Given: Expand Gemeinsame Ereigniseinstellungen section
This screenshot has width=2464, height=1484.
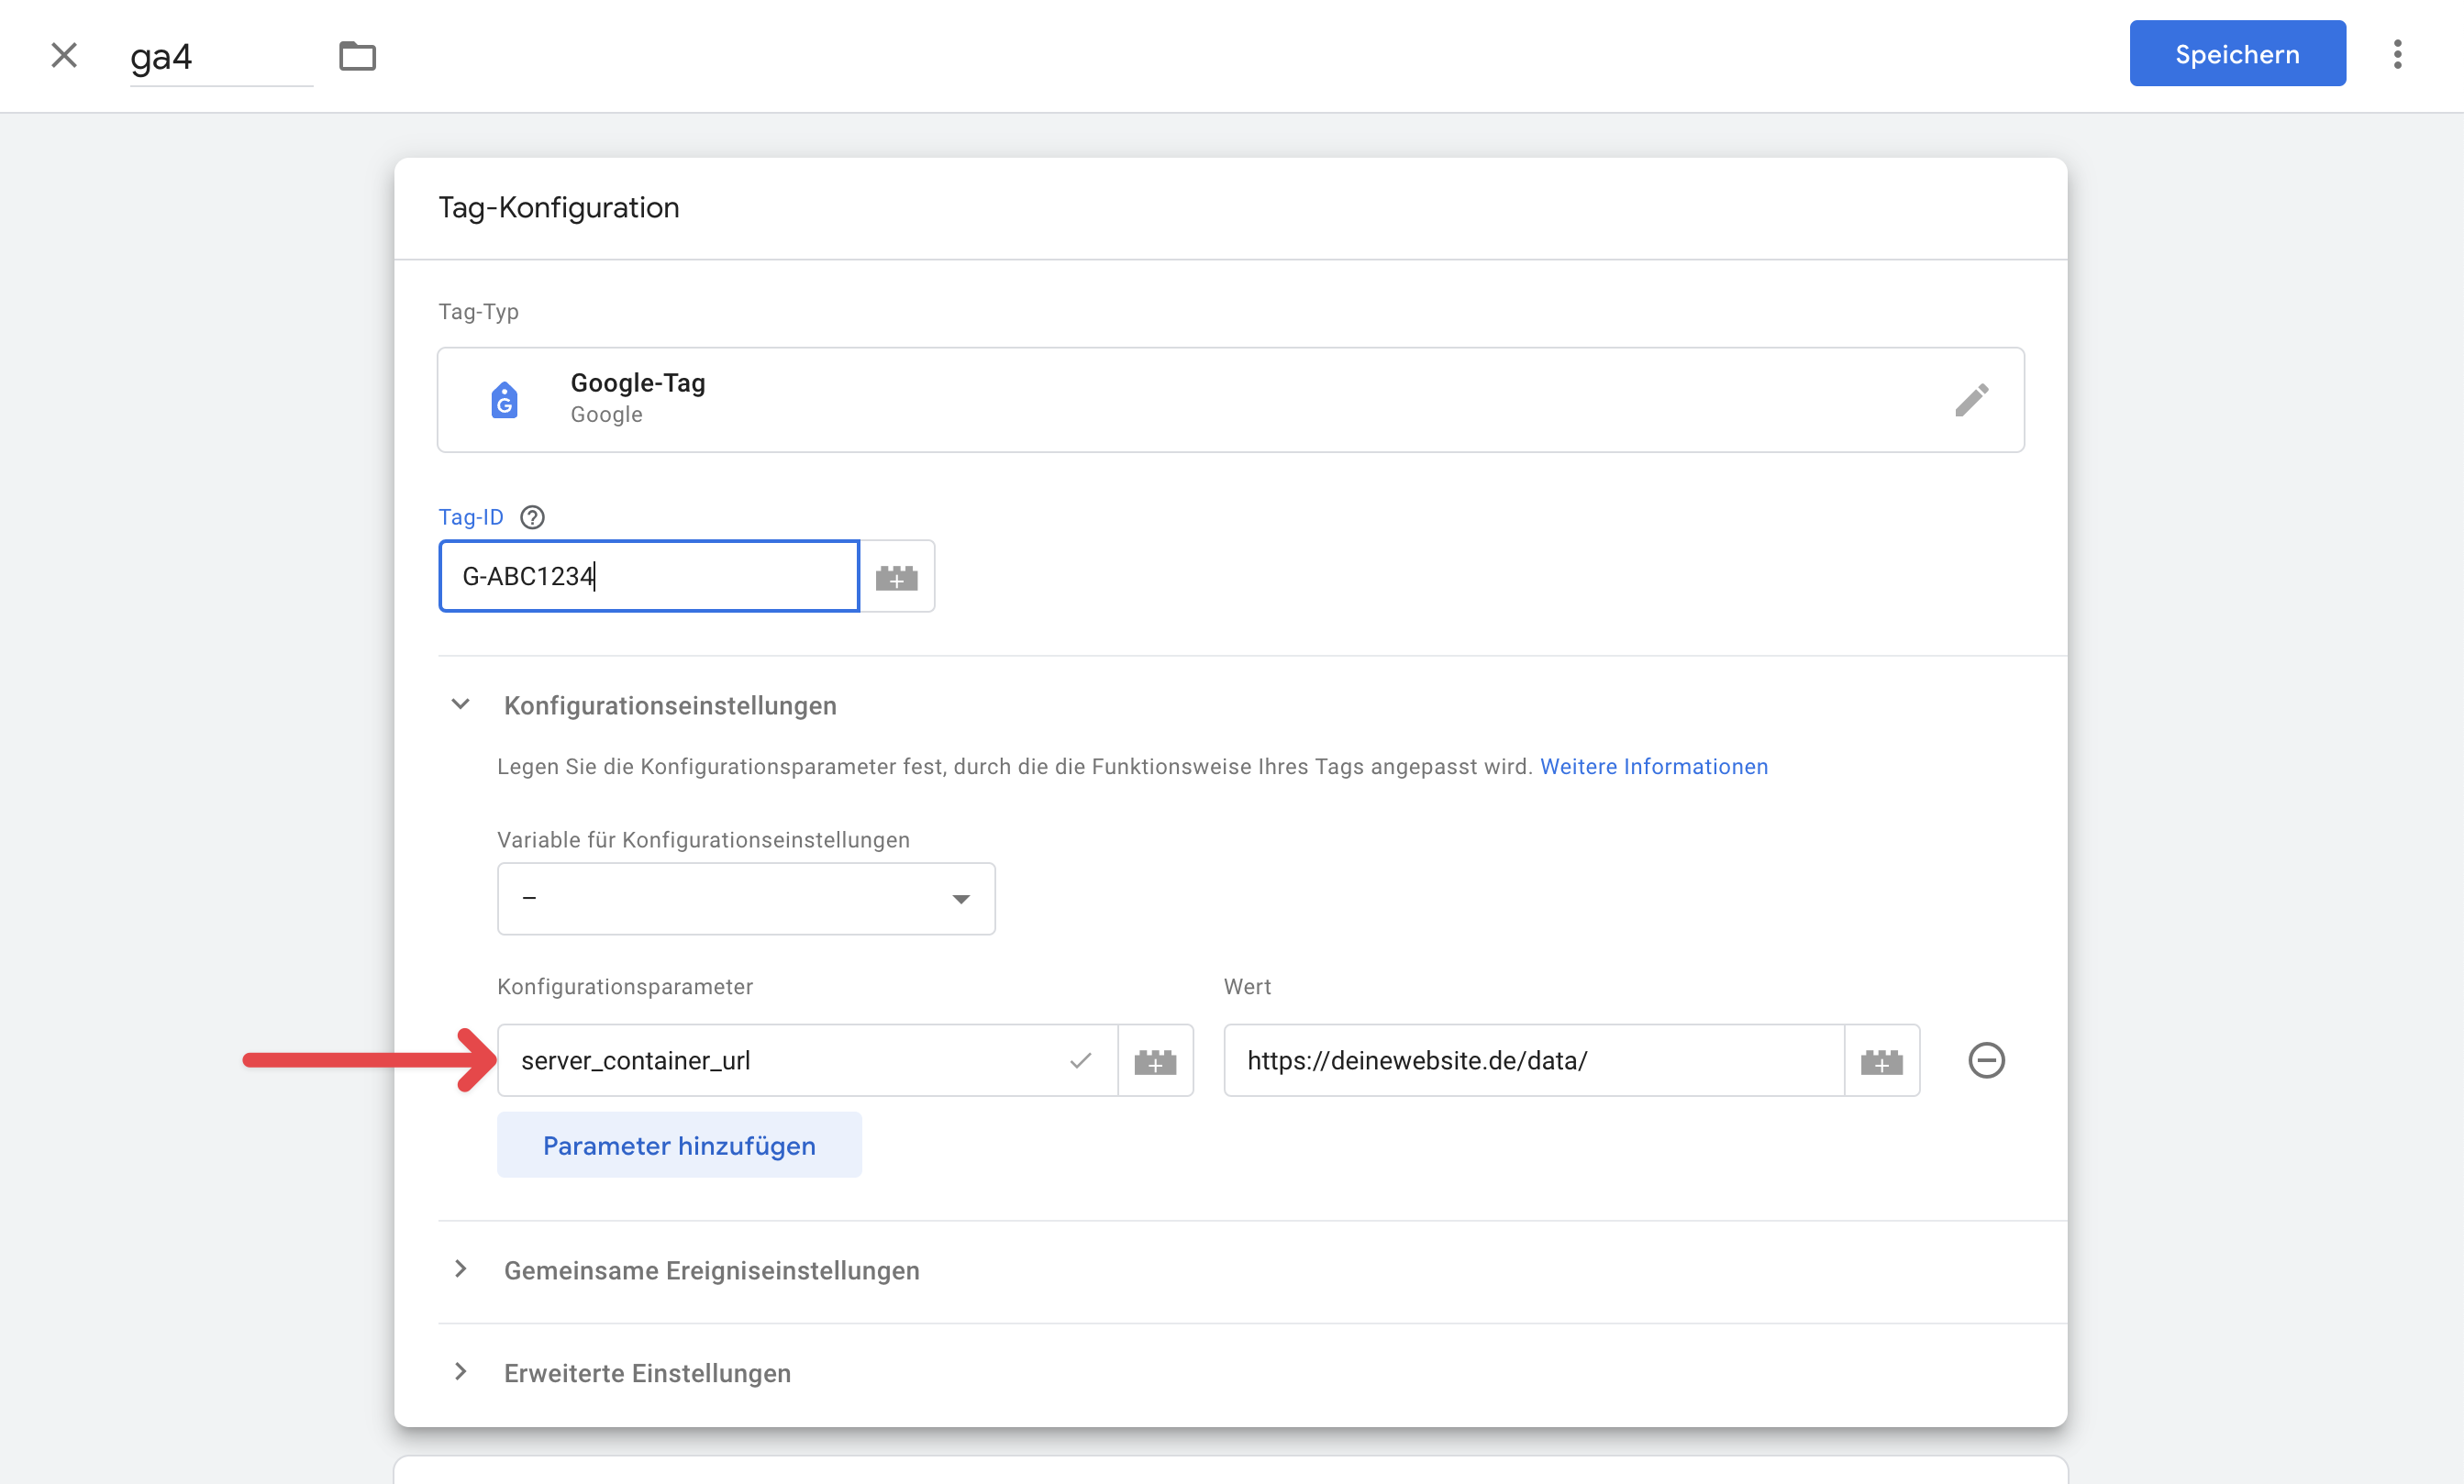Looking at the screenshot, I should (461, 1270).
